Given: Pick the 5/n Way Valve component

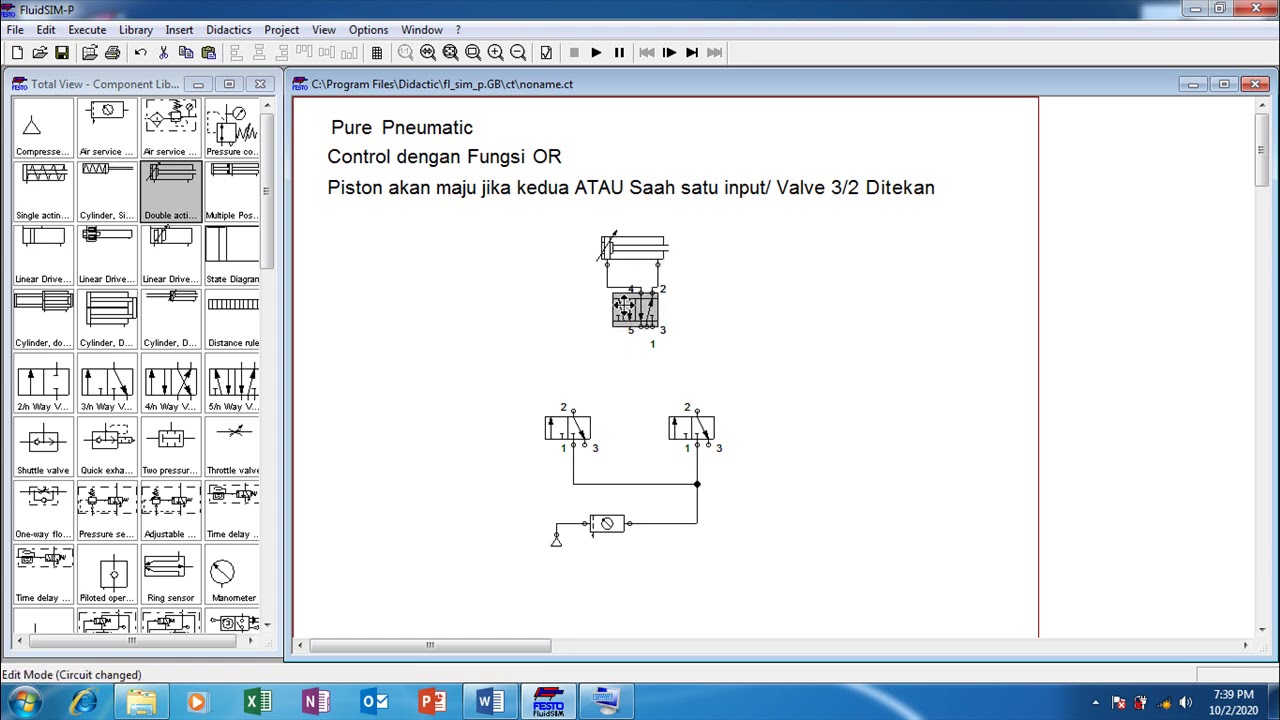Looking at the screenshot, I should (x=233, y=384).
